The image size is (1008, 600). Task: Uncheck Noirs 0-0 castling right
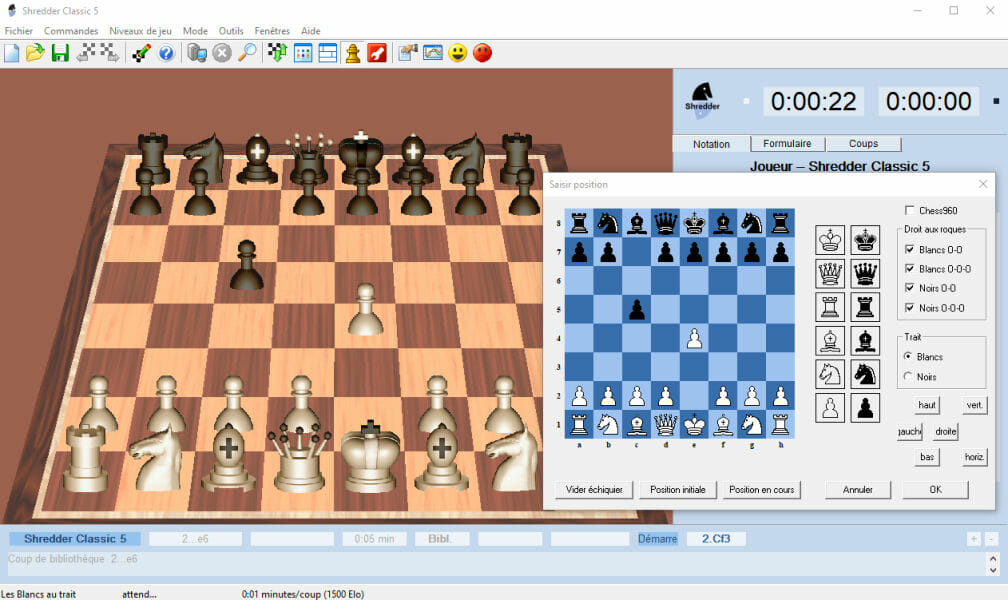[x=909, y=288]
